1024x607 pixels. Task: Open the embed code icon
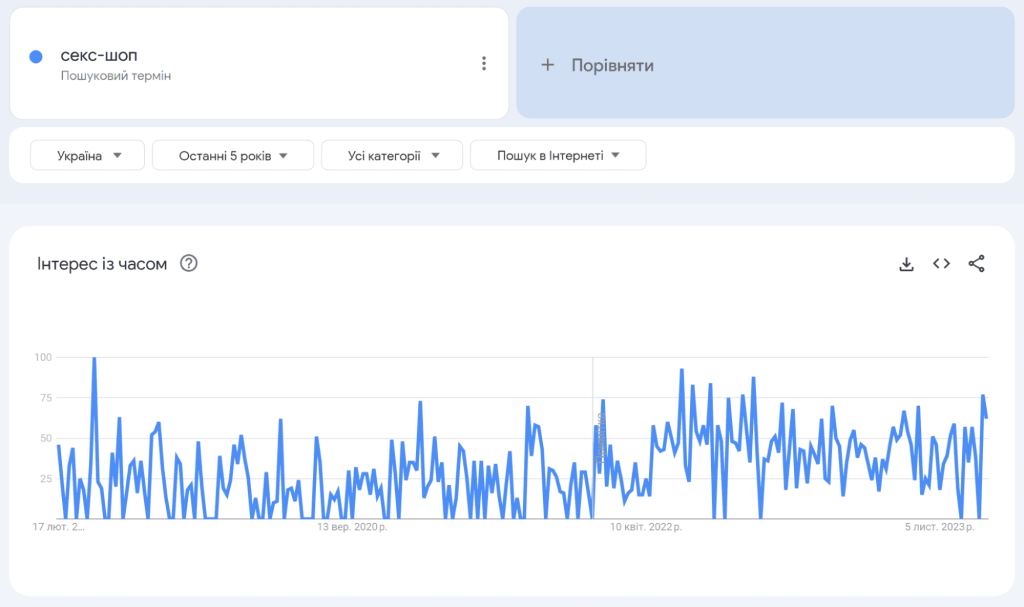(941, 264)
